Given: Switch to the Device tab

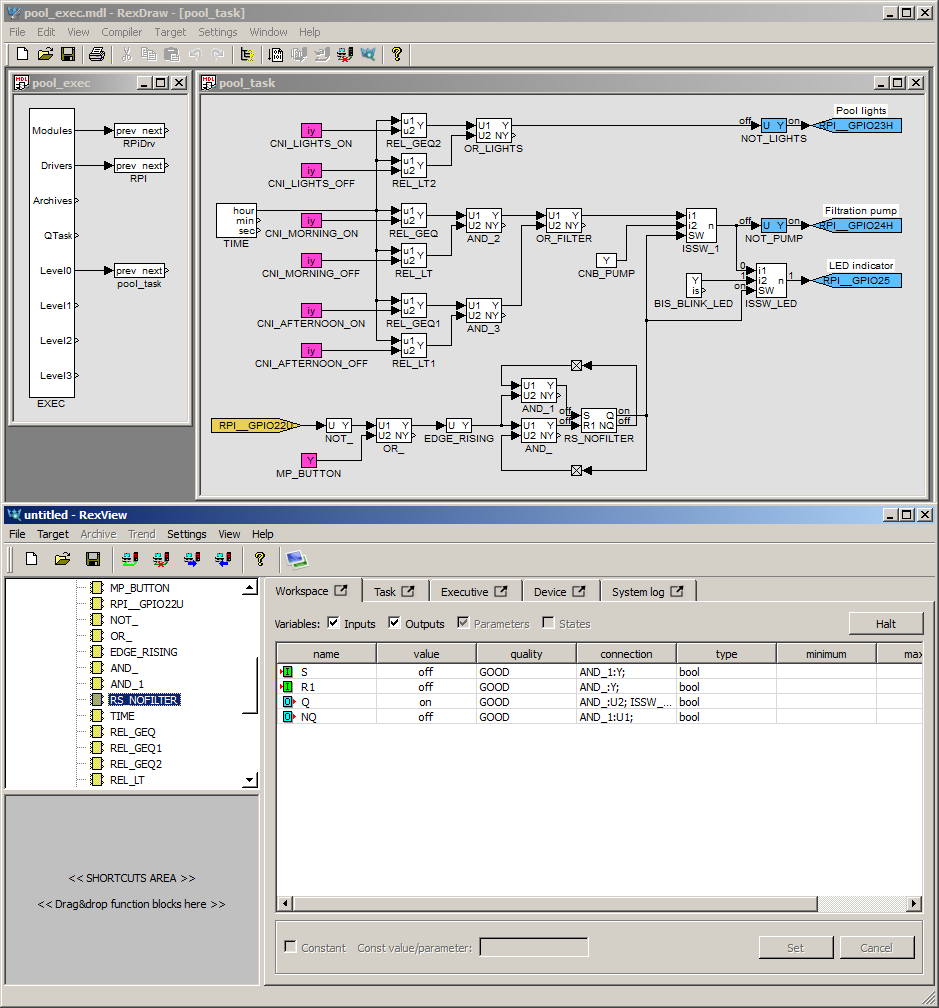Looking at the screenshot, I should 559,591.
